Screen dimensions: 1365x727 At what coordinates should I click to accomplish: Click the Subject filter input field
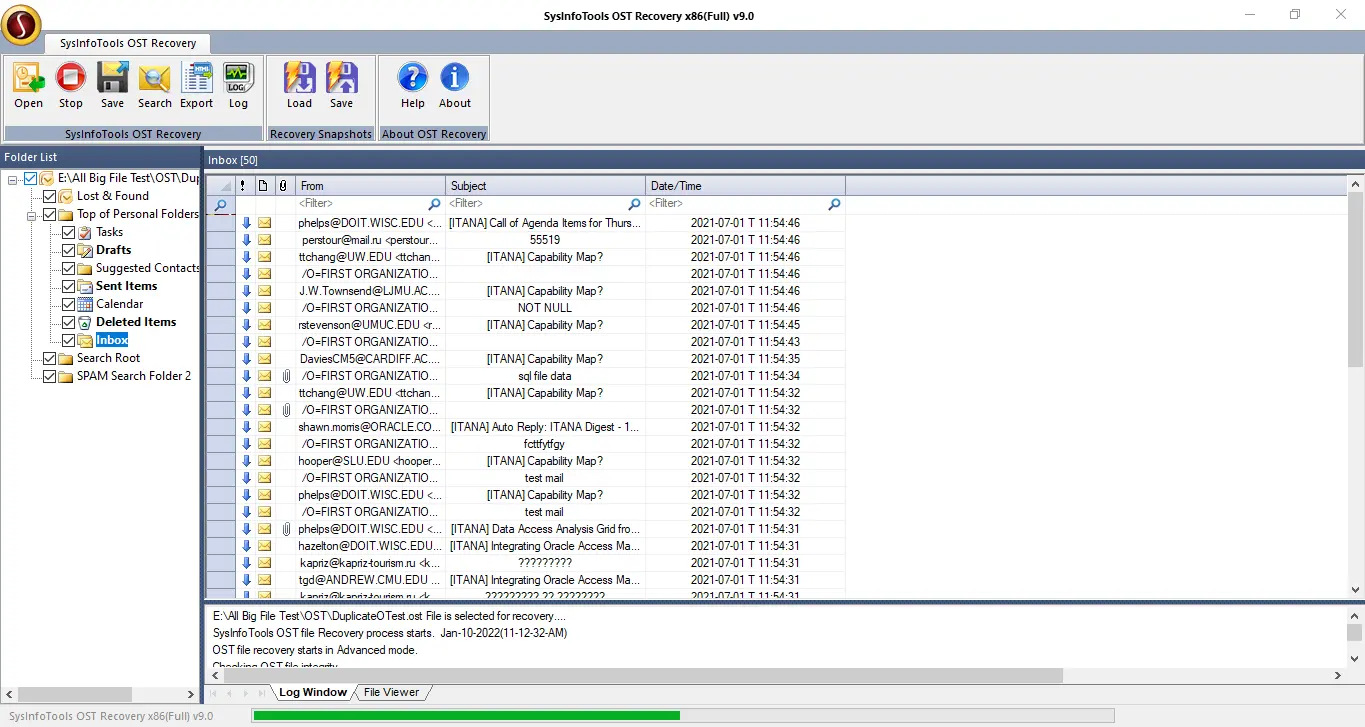pos(537,204)
